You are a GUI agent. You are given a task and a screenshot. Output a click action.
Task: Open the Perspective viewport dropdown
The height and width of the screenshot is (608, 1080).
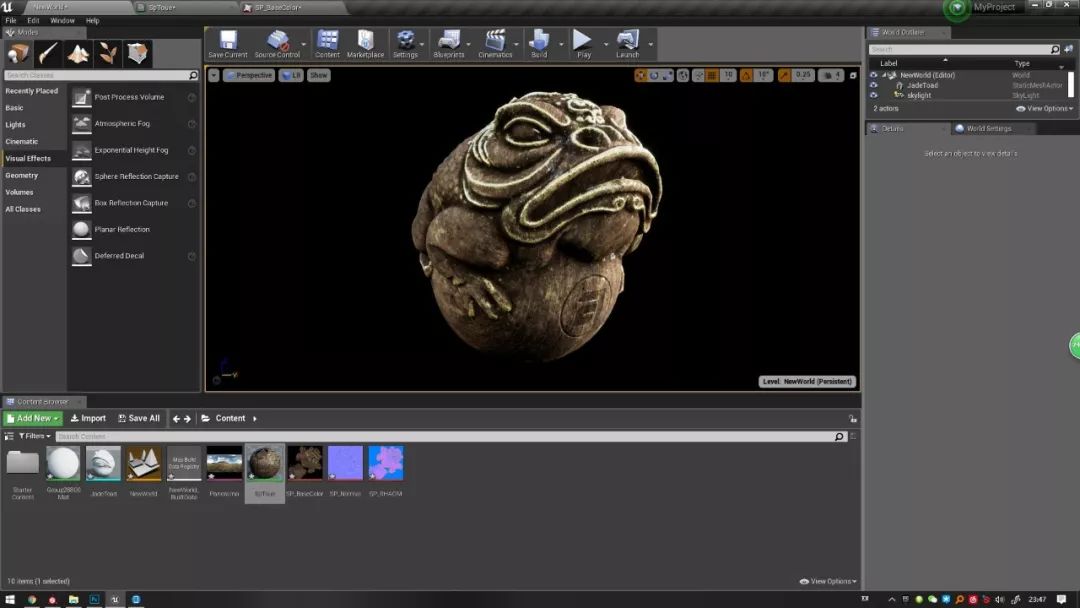[250, 75]
